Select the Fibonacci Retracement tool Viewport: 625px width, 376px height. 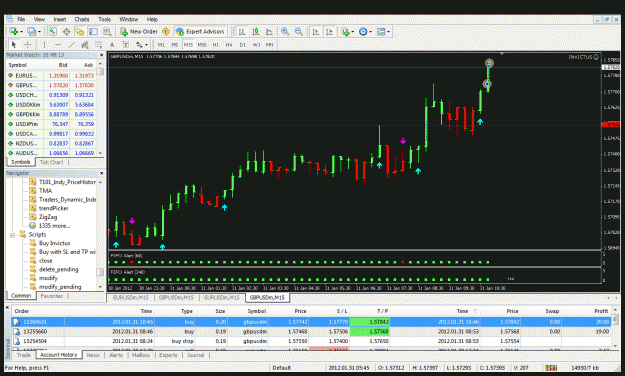click(x=98, y=45)
